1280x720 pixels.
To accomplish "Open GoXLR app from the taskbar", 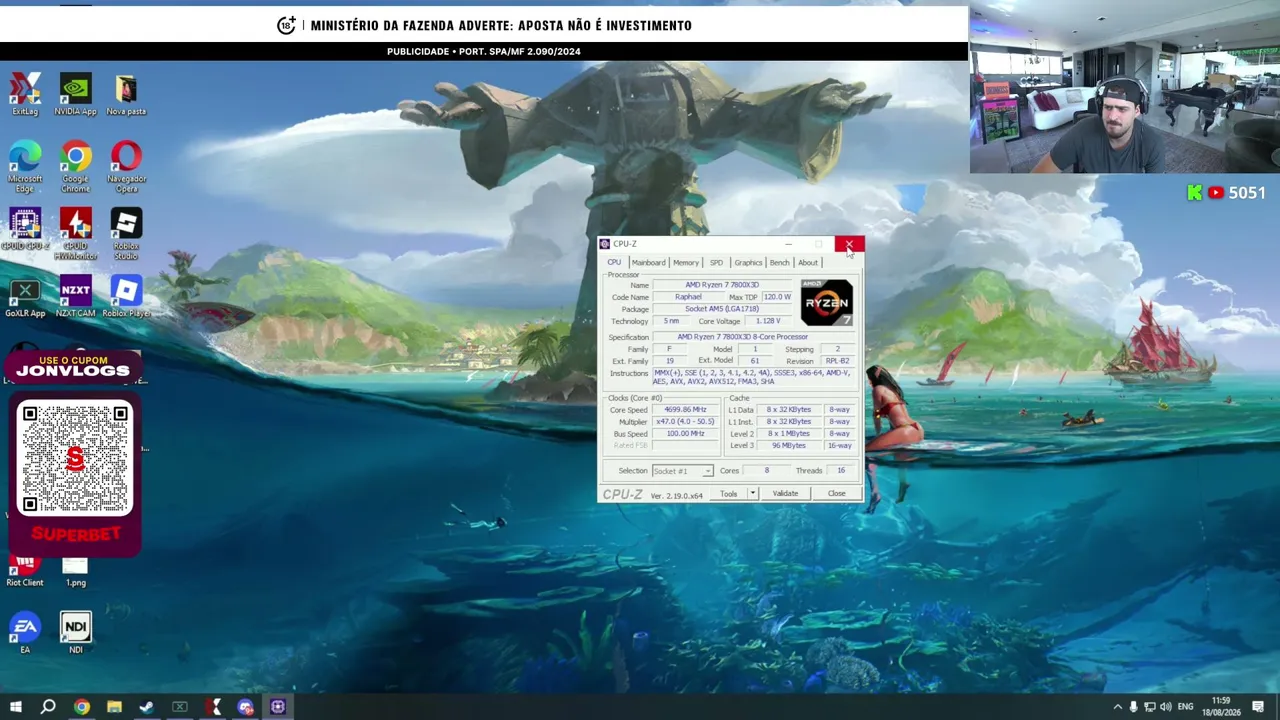I will point(180,707).
